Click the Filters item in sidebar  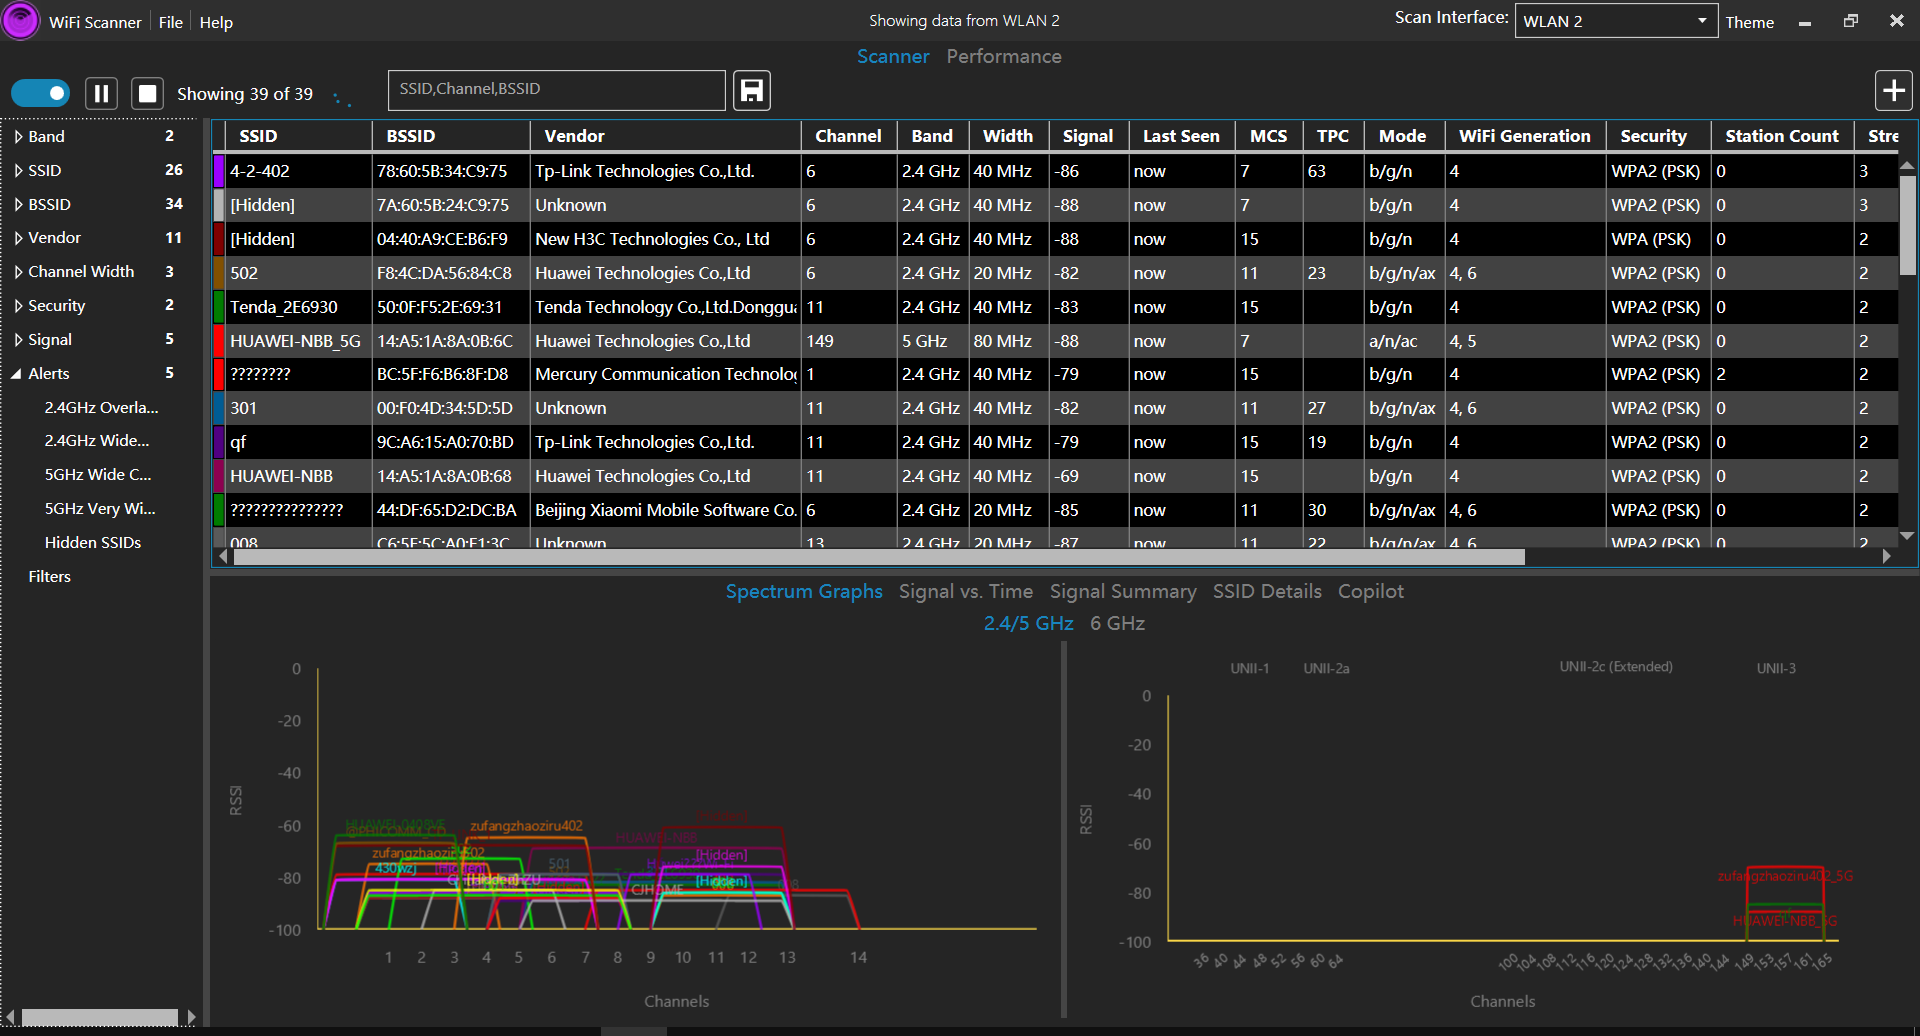(x=50, y=577)
